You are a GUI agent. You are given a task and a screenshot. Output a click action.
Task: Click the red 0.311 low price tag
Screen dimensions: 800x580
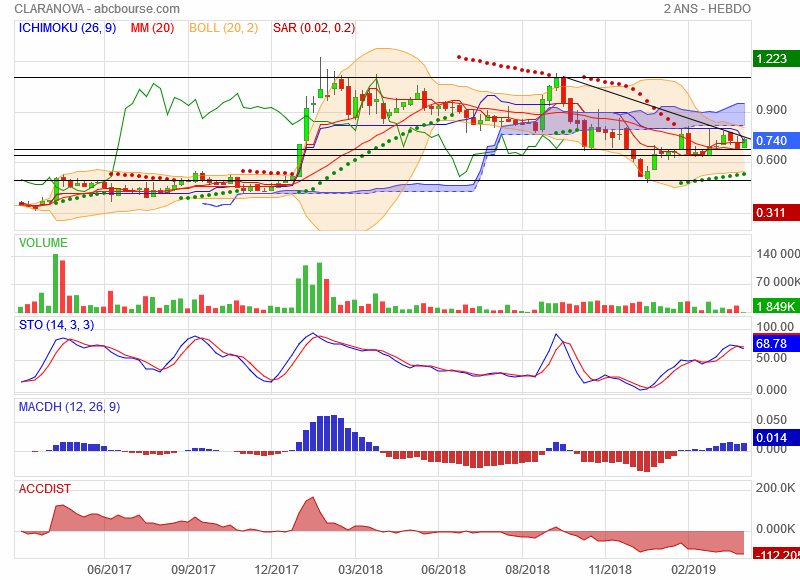click(776, 213)
